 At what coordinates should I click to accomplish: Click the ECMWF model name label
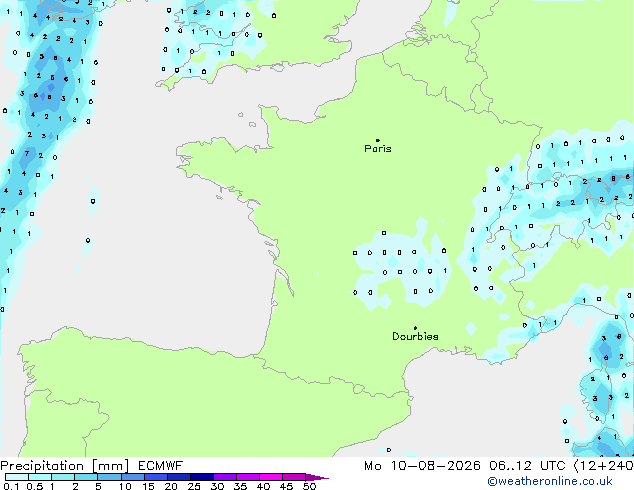coord(161,466)
